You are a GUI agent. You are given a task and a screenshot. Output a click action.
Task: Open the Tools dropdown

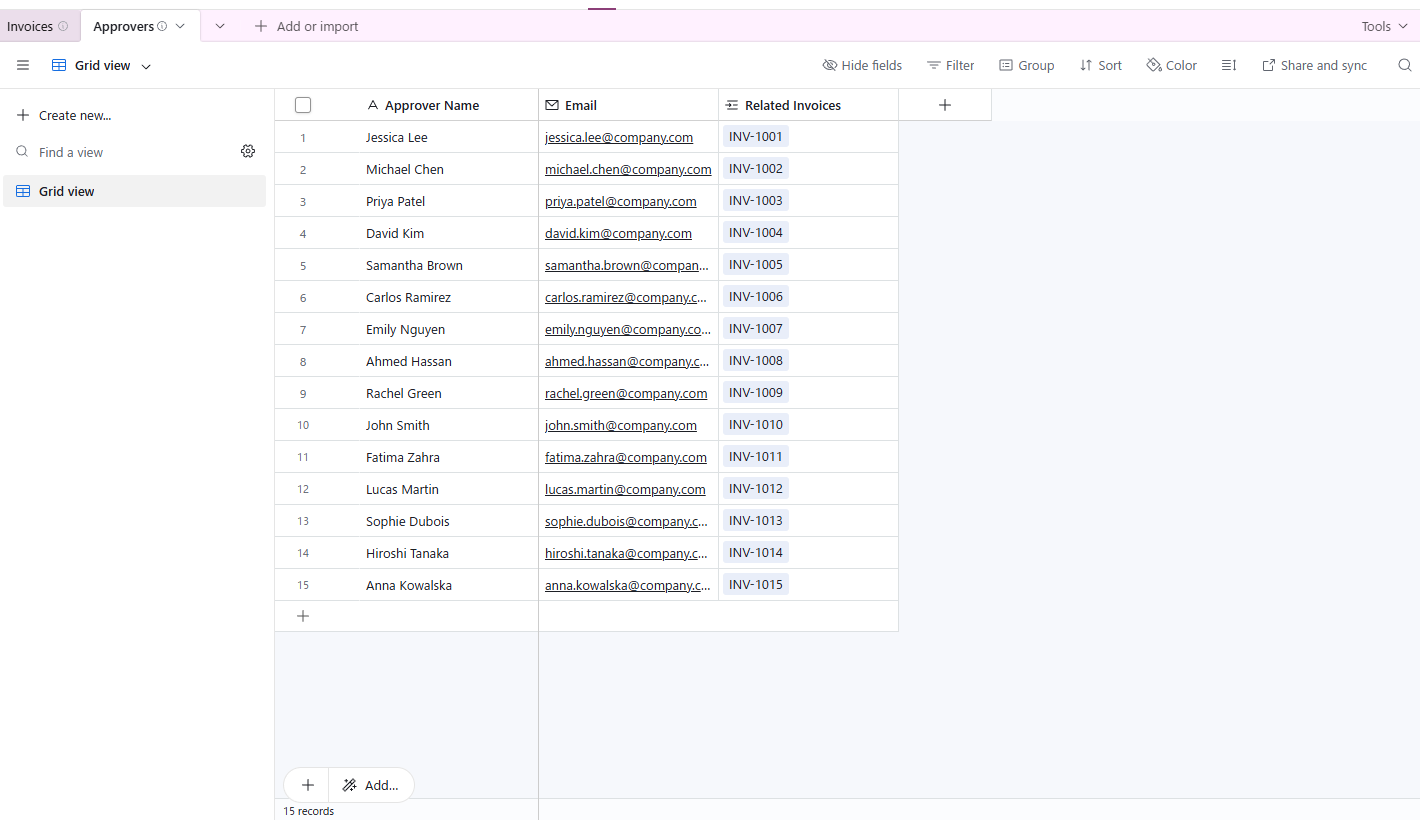pyautogui.click(x=1385, y=26)
